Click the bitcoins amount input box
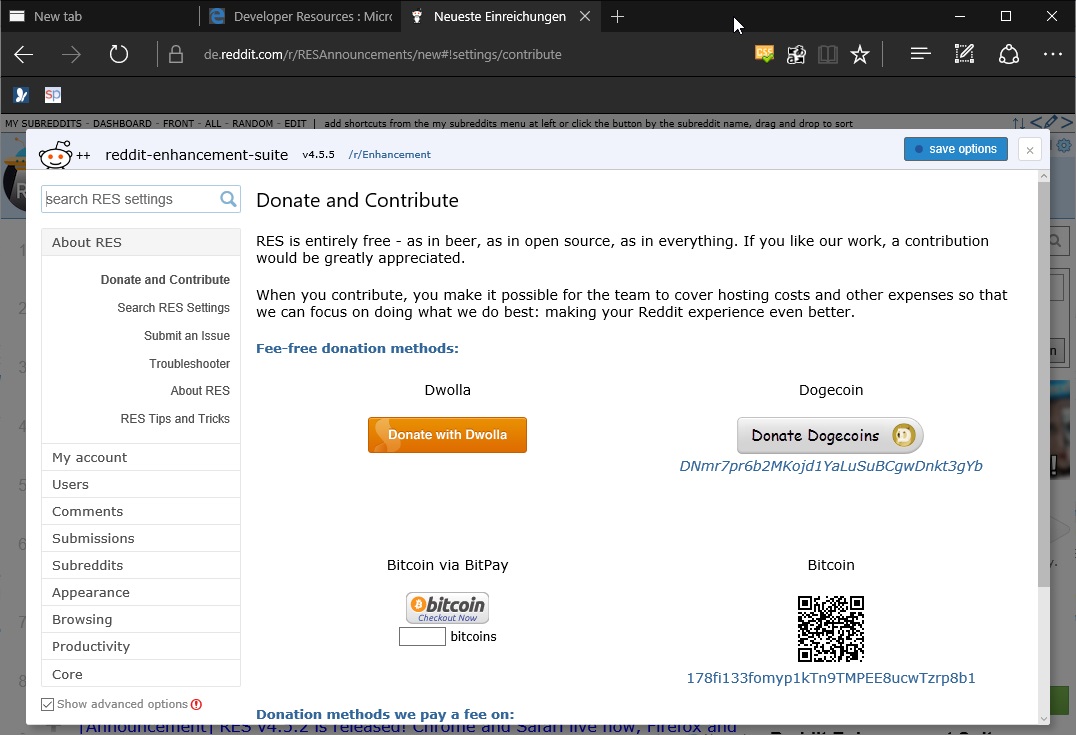 tap(422, 636)
